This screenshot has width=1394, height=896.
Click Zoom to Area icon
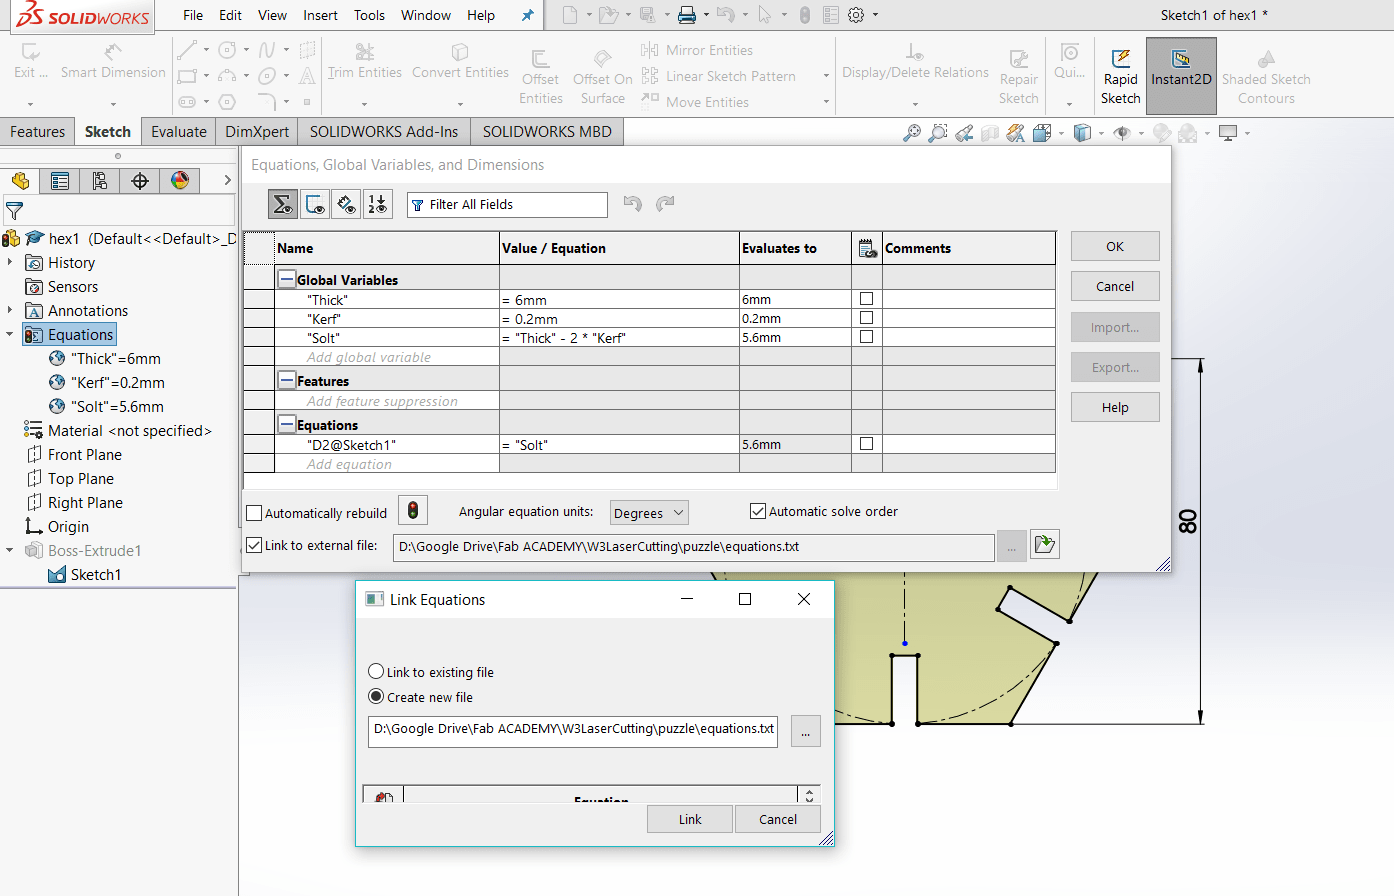pos(938,133)
